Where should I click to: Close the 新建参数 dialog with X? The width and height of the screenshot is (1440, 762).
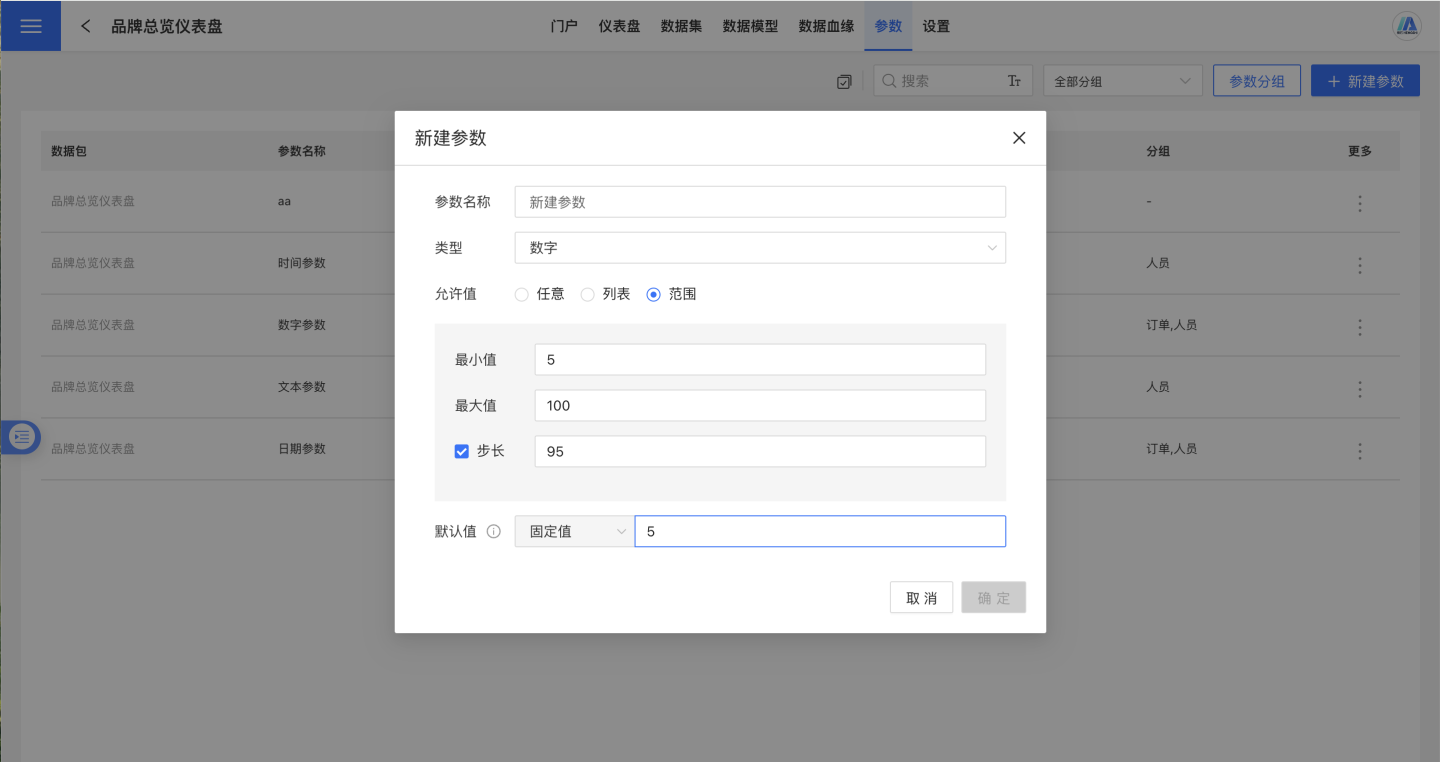(1019, 138)
